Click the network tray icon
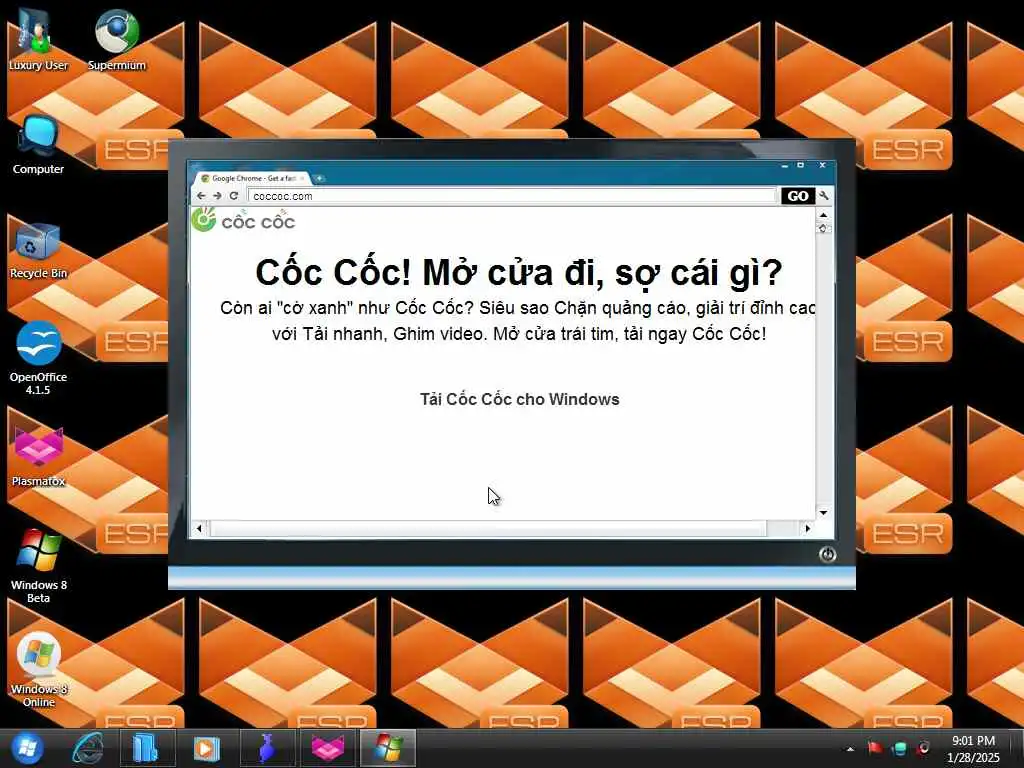Screen dimensions: 1024x768 point(899,748)
